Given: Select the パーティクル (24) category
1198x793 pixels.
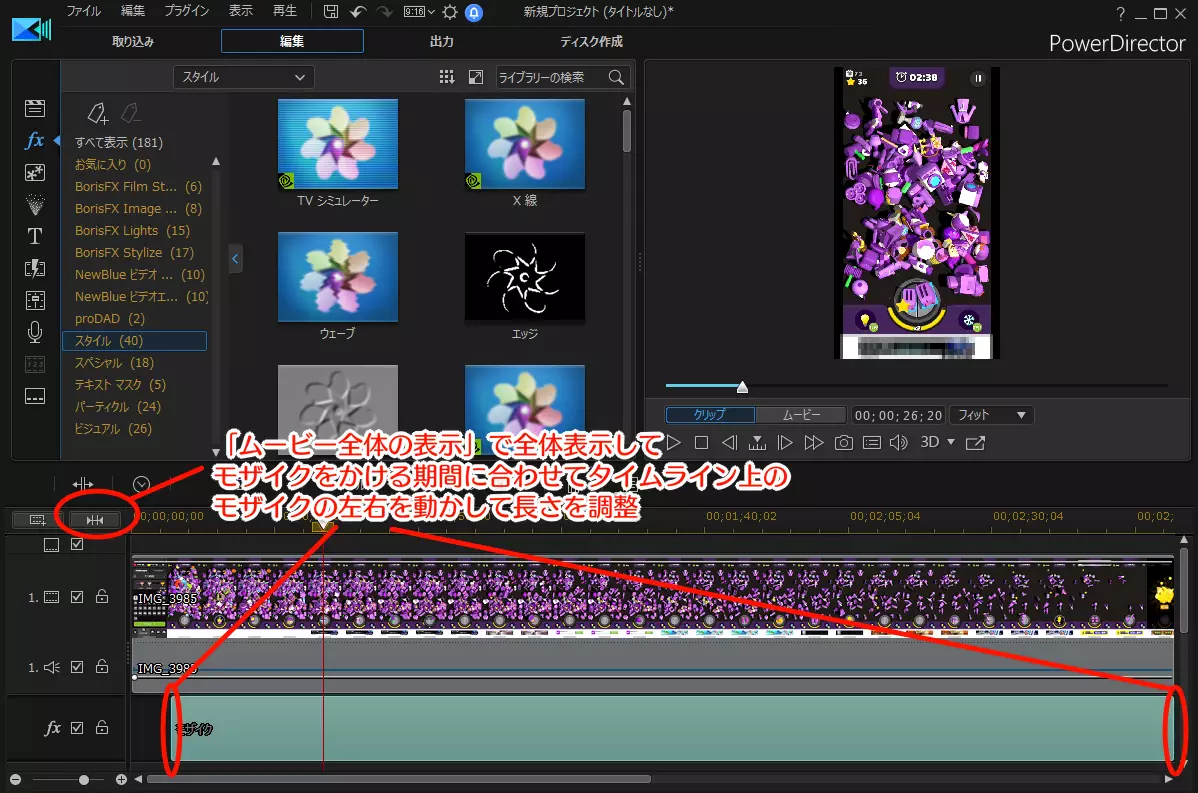Looking at the screenshot, I should coord(117,406).
